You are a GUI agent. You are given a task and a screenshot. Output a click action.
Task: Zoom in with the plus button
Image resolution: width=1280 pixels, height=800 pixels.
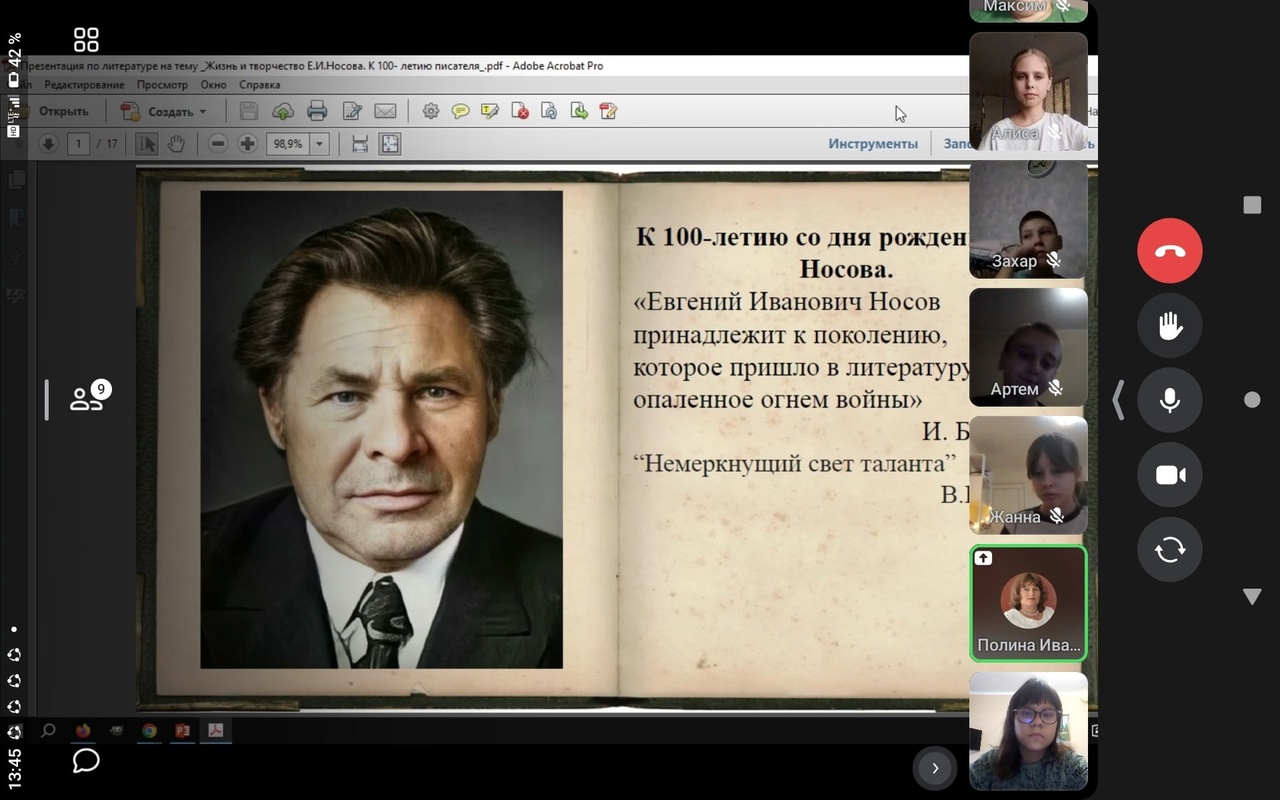pyautogui.click(x=247, y=144)
